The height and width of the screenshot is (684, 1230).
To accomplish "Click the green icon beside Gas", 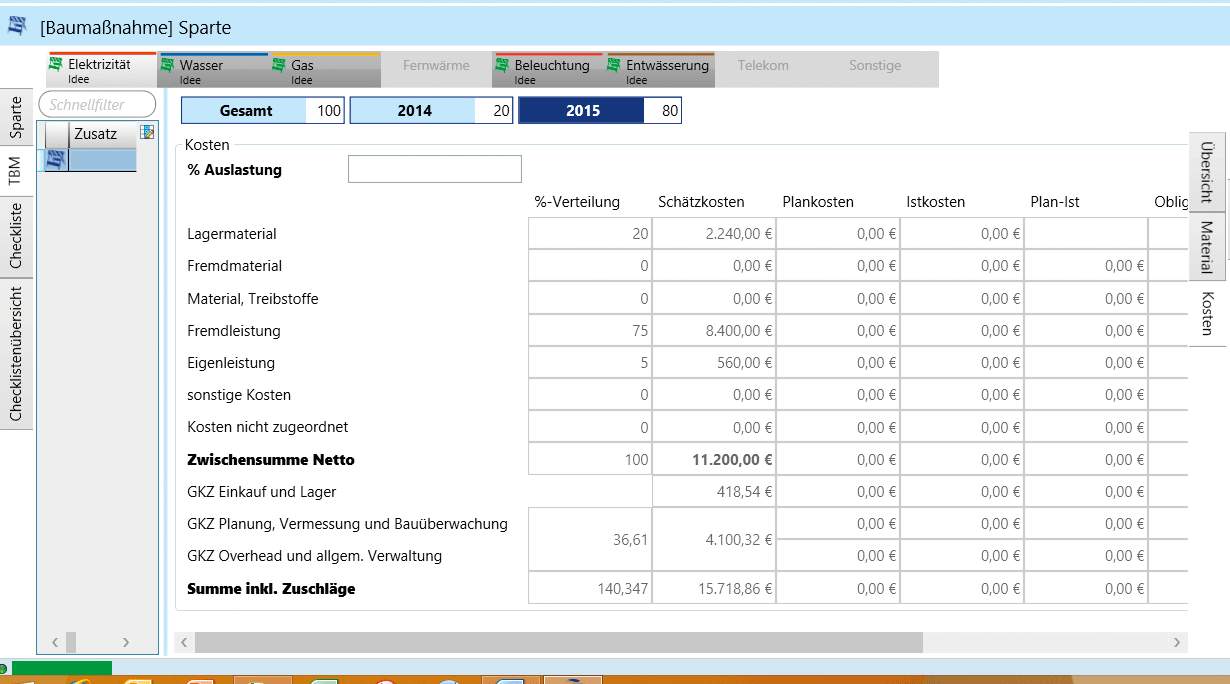I will click(x=279, y=65).
